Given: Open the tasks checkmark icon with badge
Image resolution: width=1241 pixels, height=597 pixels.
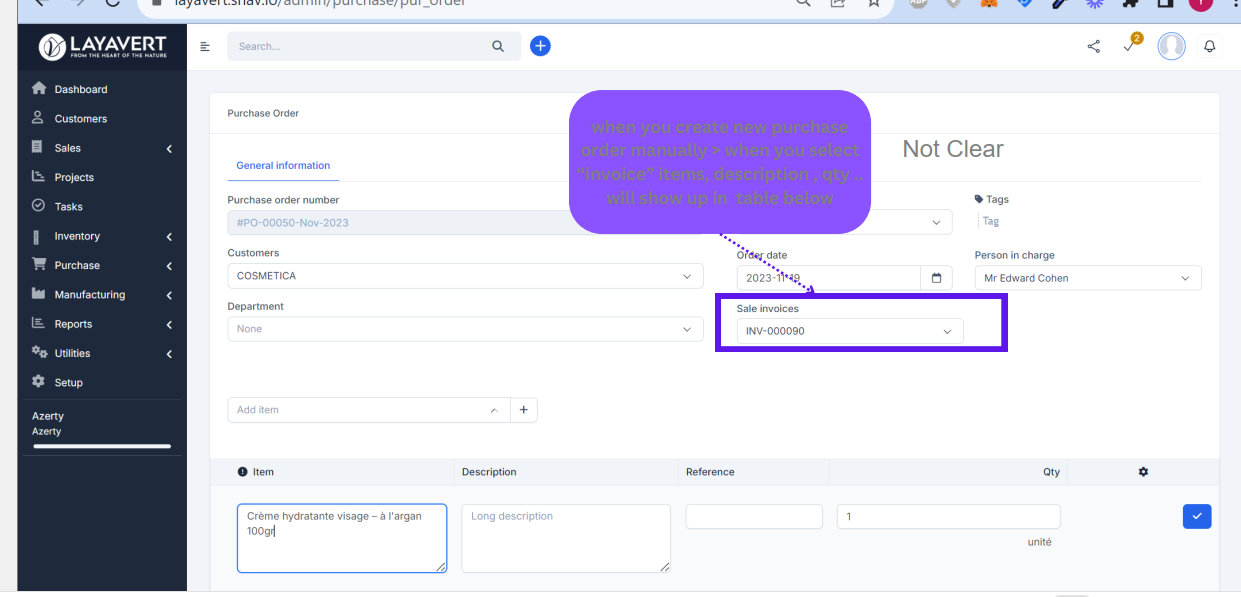Looking at the screenshot, I should click(x=1129, y=46).
